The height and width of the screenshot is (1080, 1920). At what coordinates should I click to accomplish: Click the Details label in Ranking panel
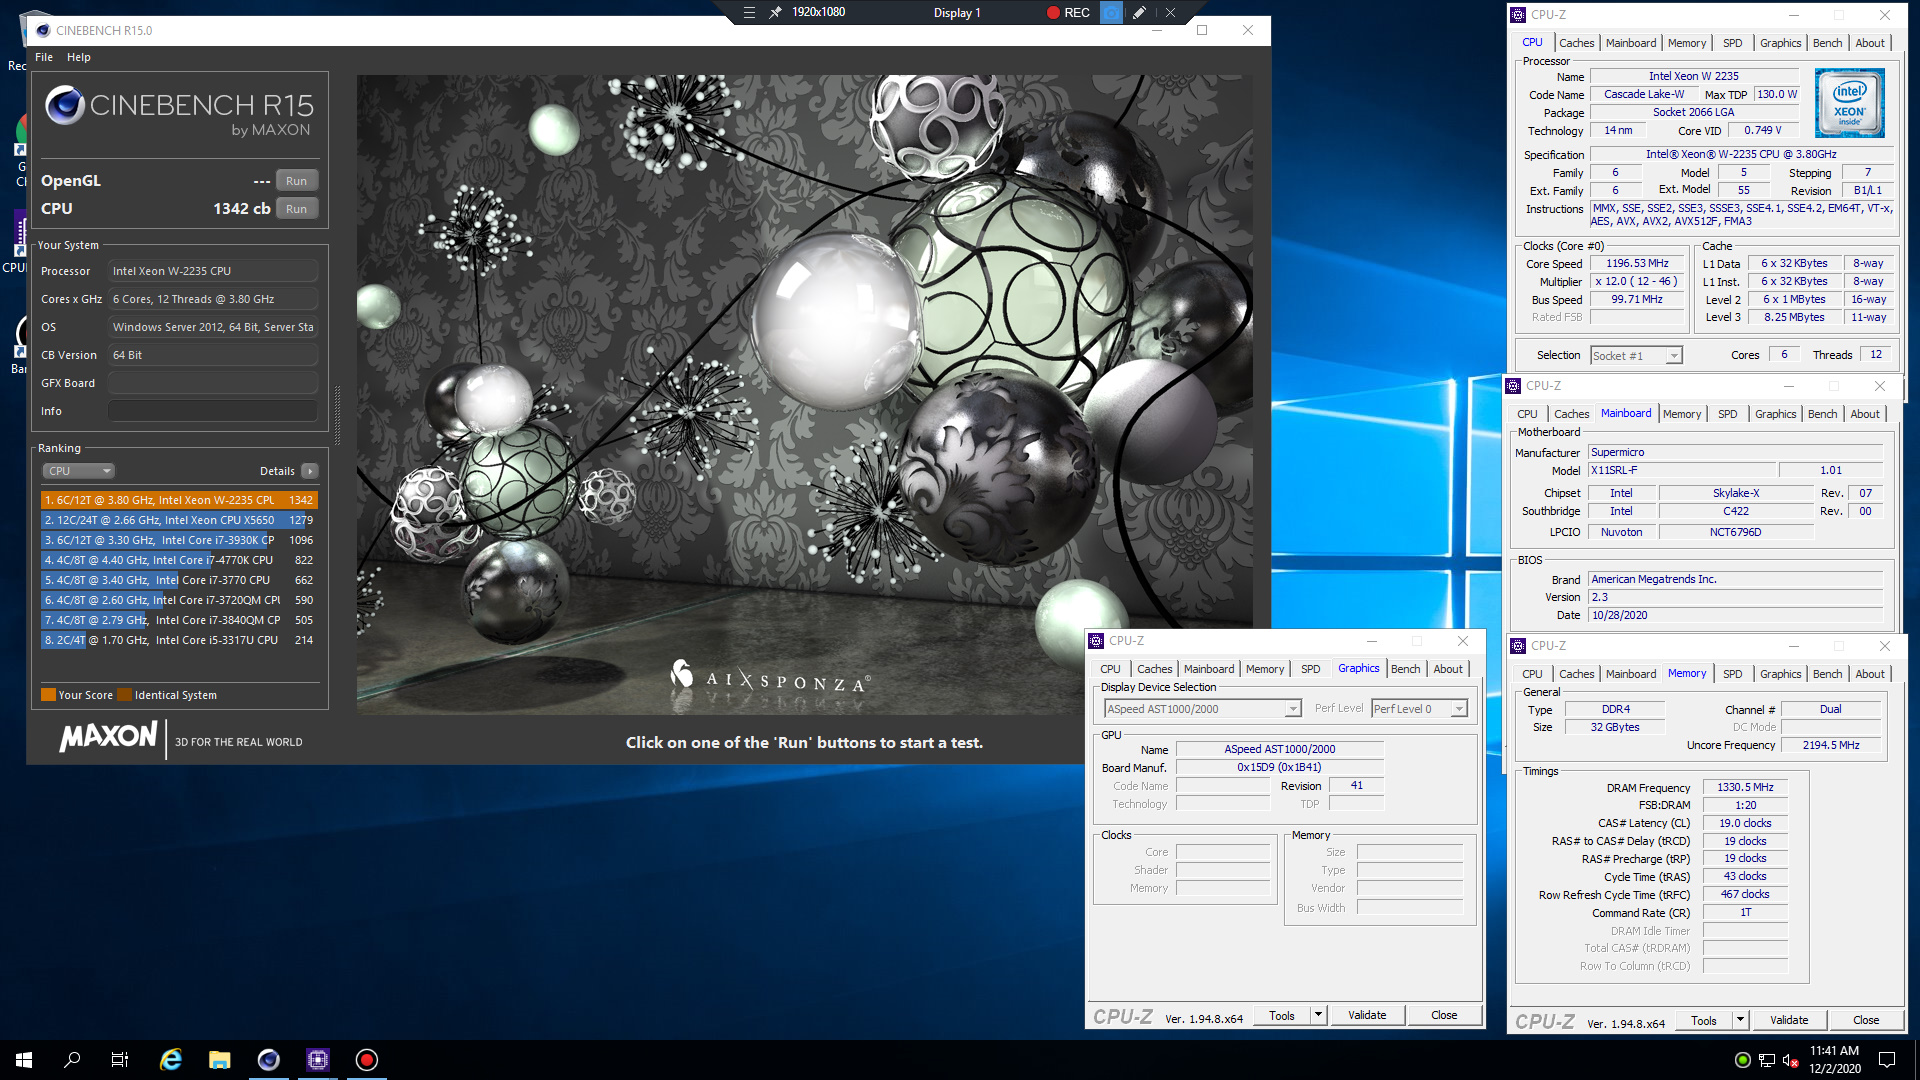(x=277, y=471)
